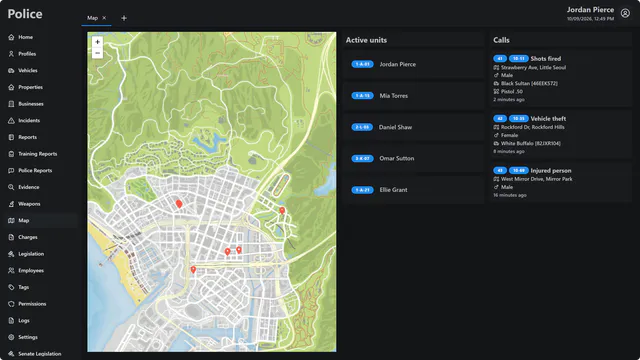Open the user account avatar icon

tap(625, 13)
